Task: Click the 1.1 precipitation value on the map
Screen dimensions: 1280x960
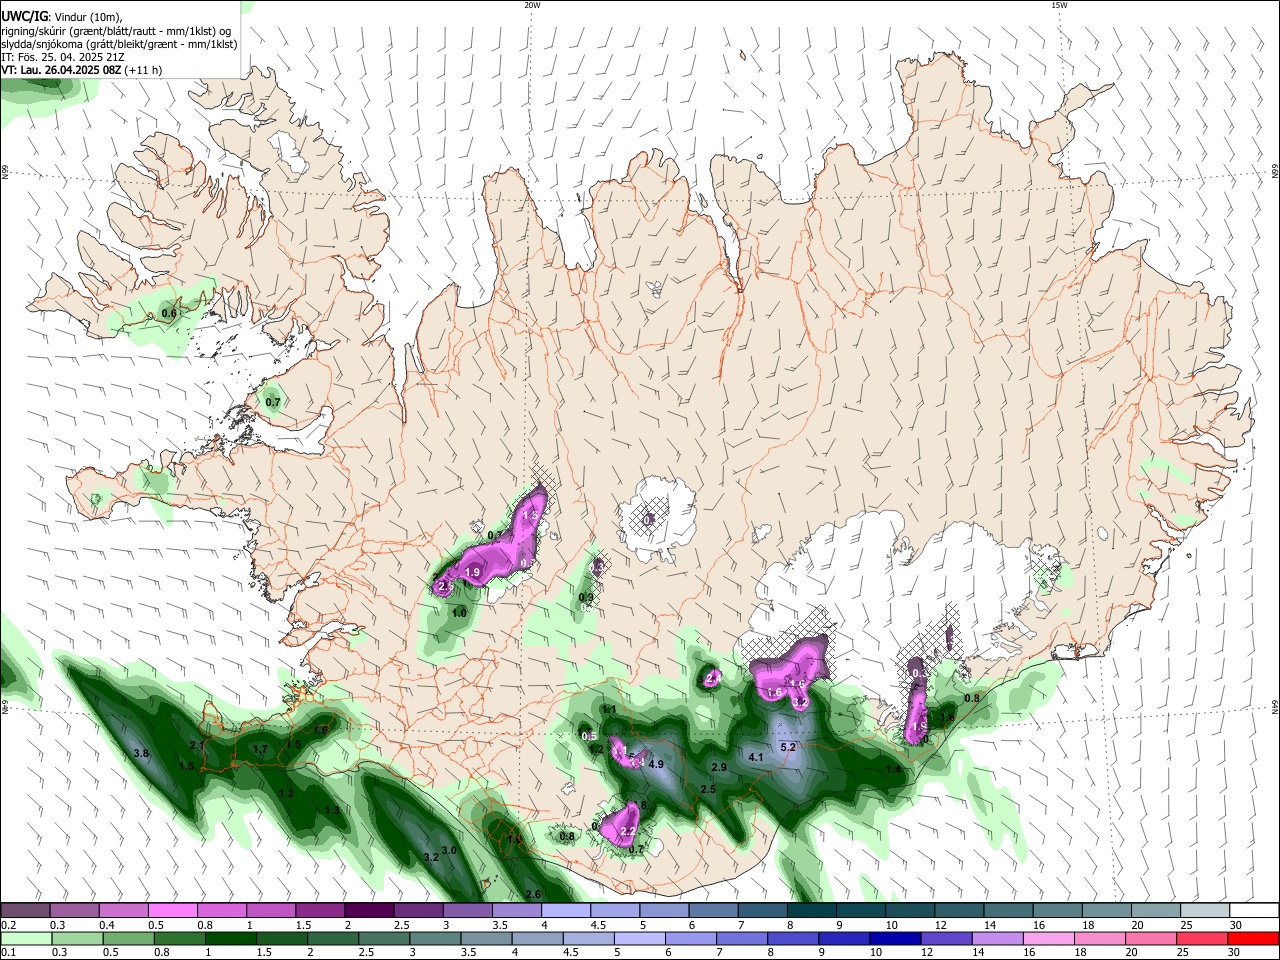Action: tap(609, 709)
